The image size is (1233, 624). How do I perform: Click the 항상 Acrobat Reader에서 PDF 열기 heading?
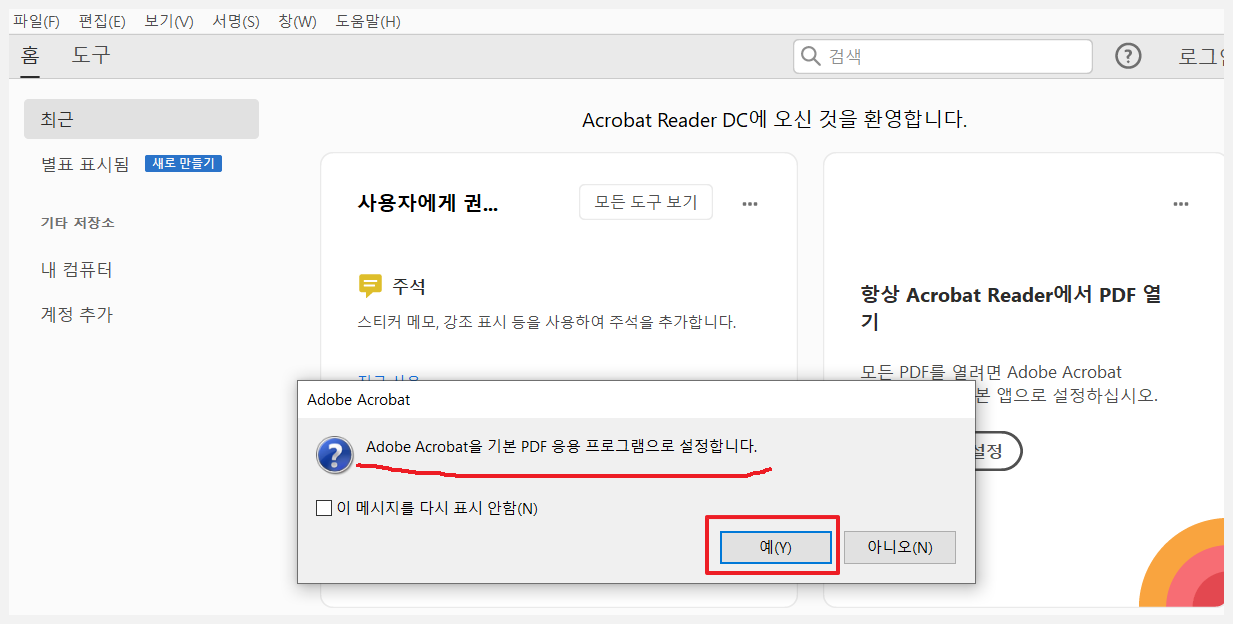click(1011, 308)
